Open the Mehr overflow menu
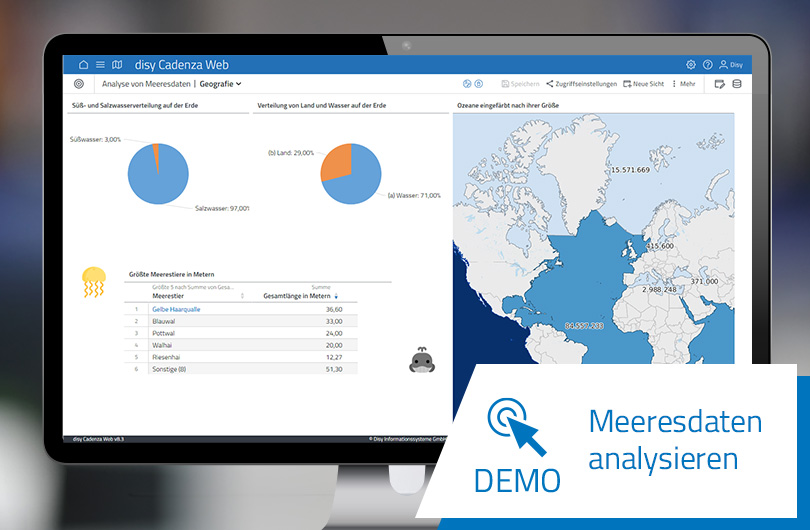Viewport: 810px width, 530px height. 684,84
